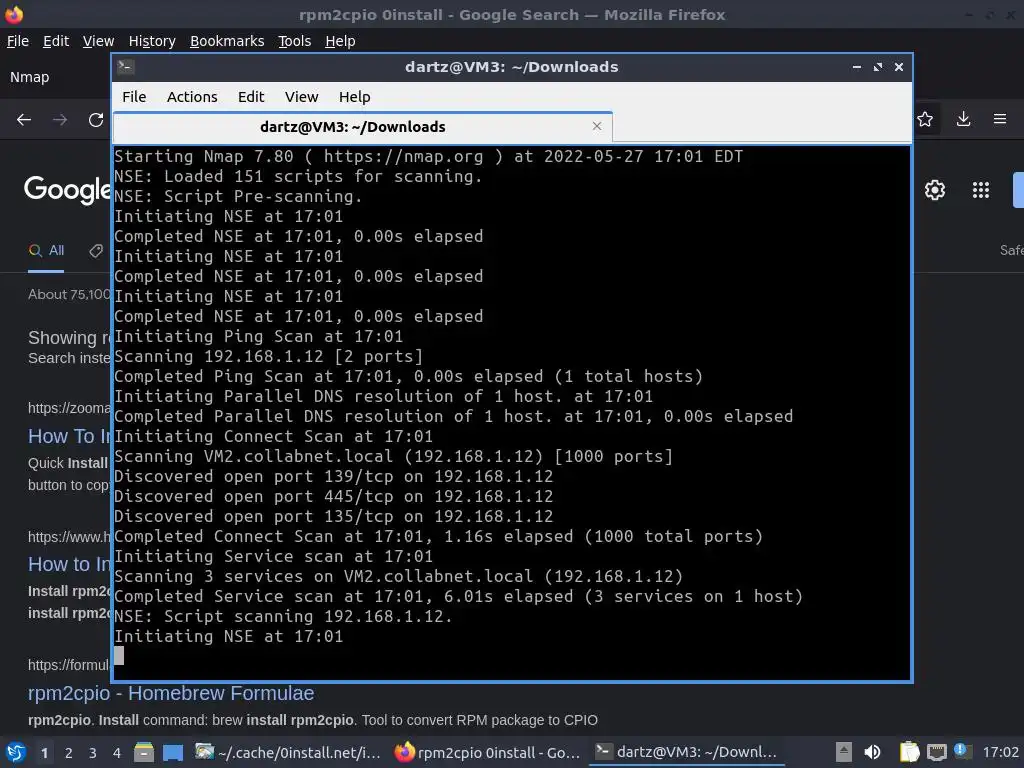Click the 'Initiating Connect Scan at 17:01' line
The width and height of the screenshot is (1024, 768).
(274, 436)
